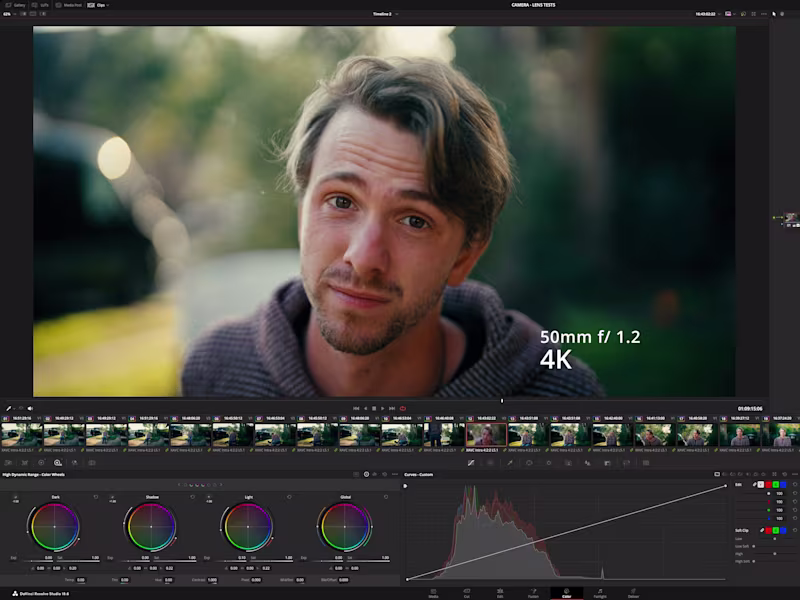The width and height of the screenshot is (800, 600).
Task: Open the Clips dropdown in the toolbar
Action: coord(99,5)
